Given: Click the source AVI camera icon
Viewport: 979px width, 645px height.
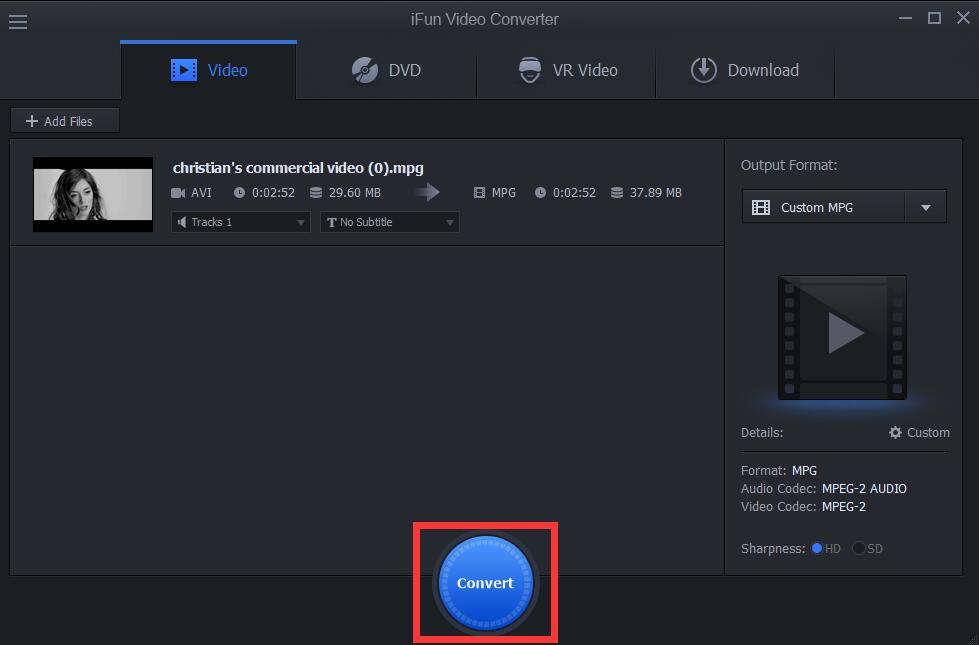Looking at the screenshot, I should [x=178, y=193].
